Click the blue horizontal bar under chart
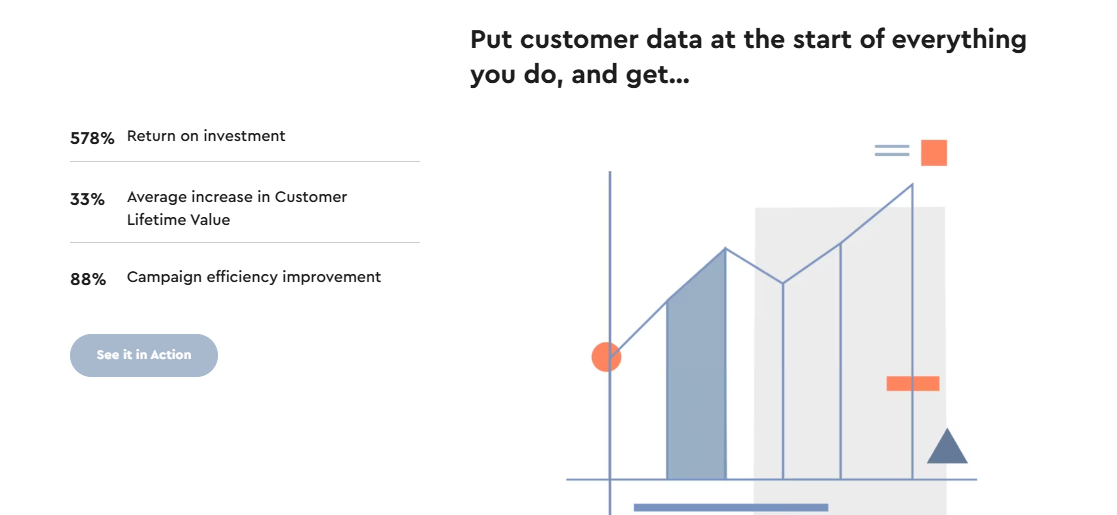 pyautogui.click(x=731, y=507)
